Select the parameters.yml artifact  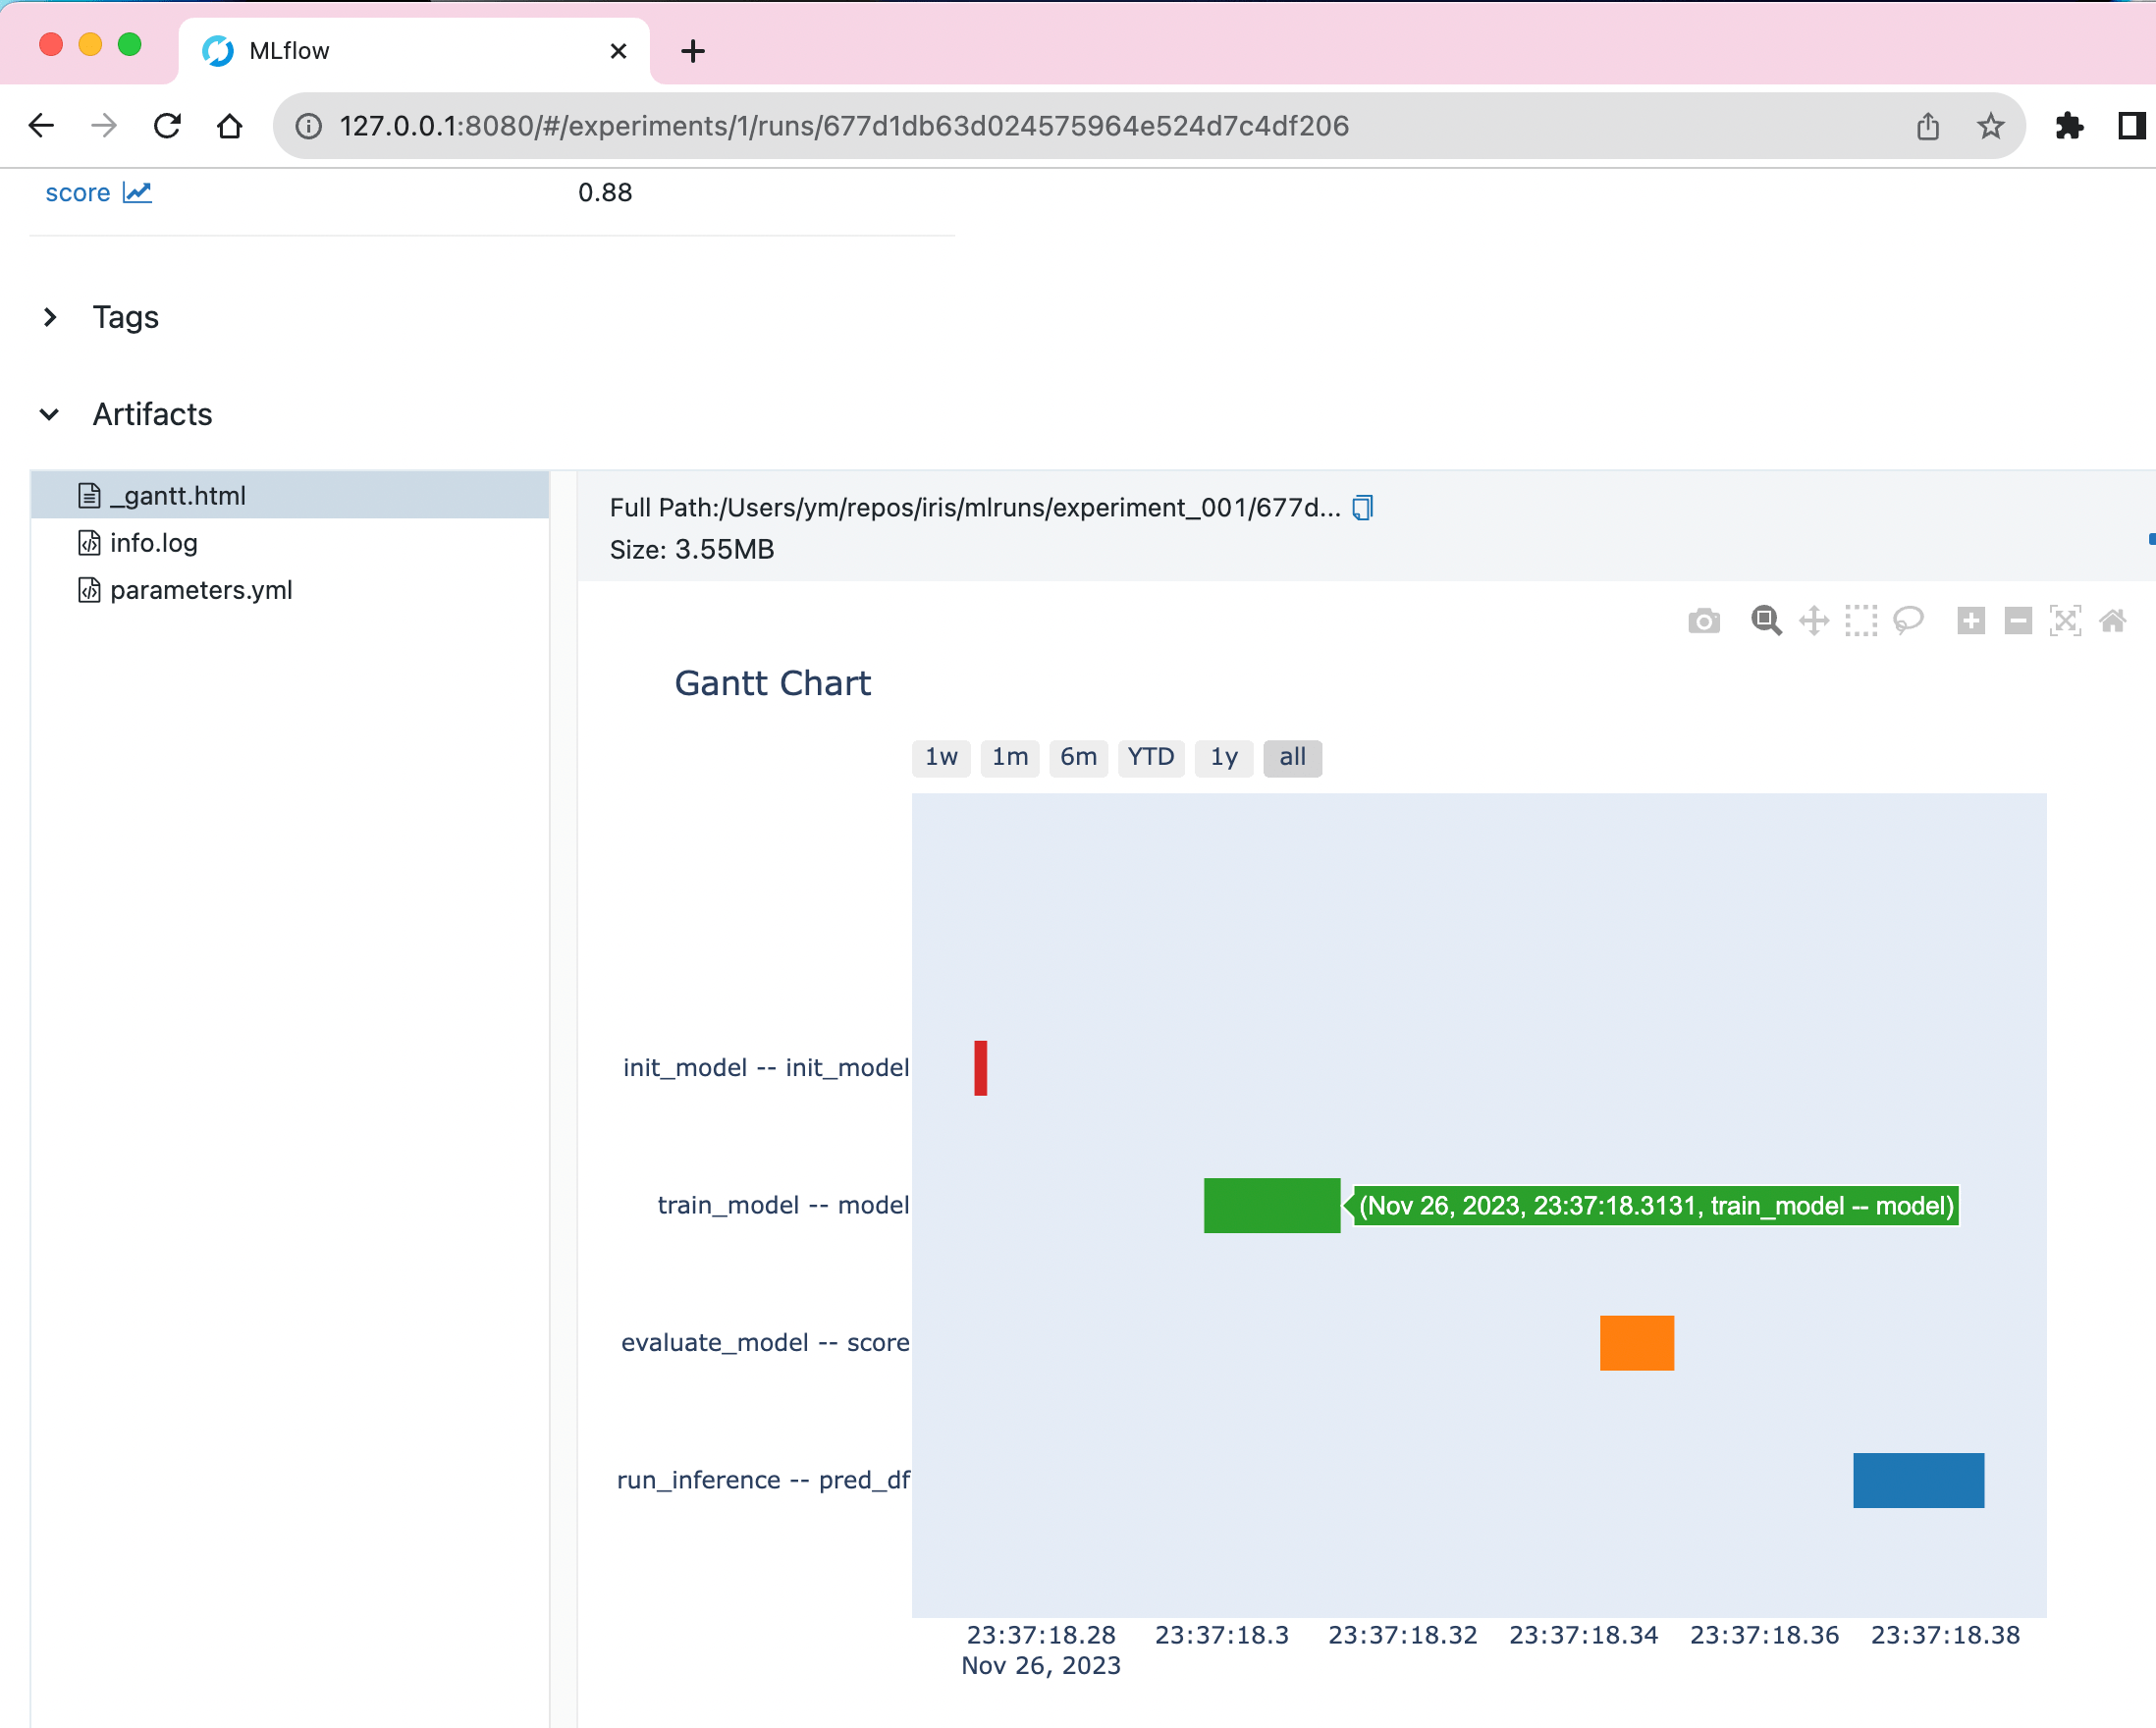click(x=200, y=590)
